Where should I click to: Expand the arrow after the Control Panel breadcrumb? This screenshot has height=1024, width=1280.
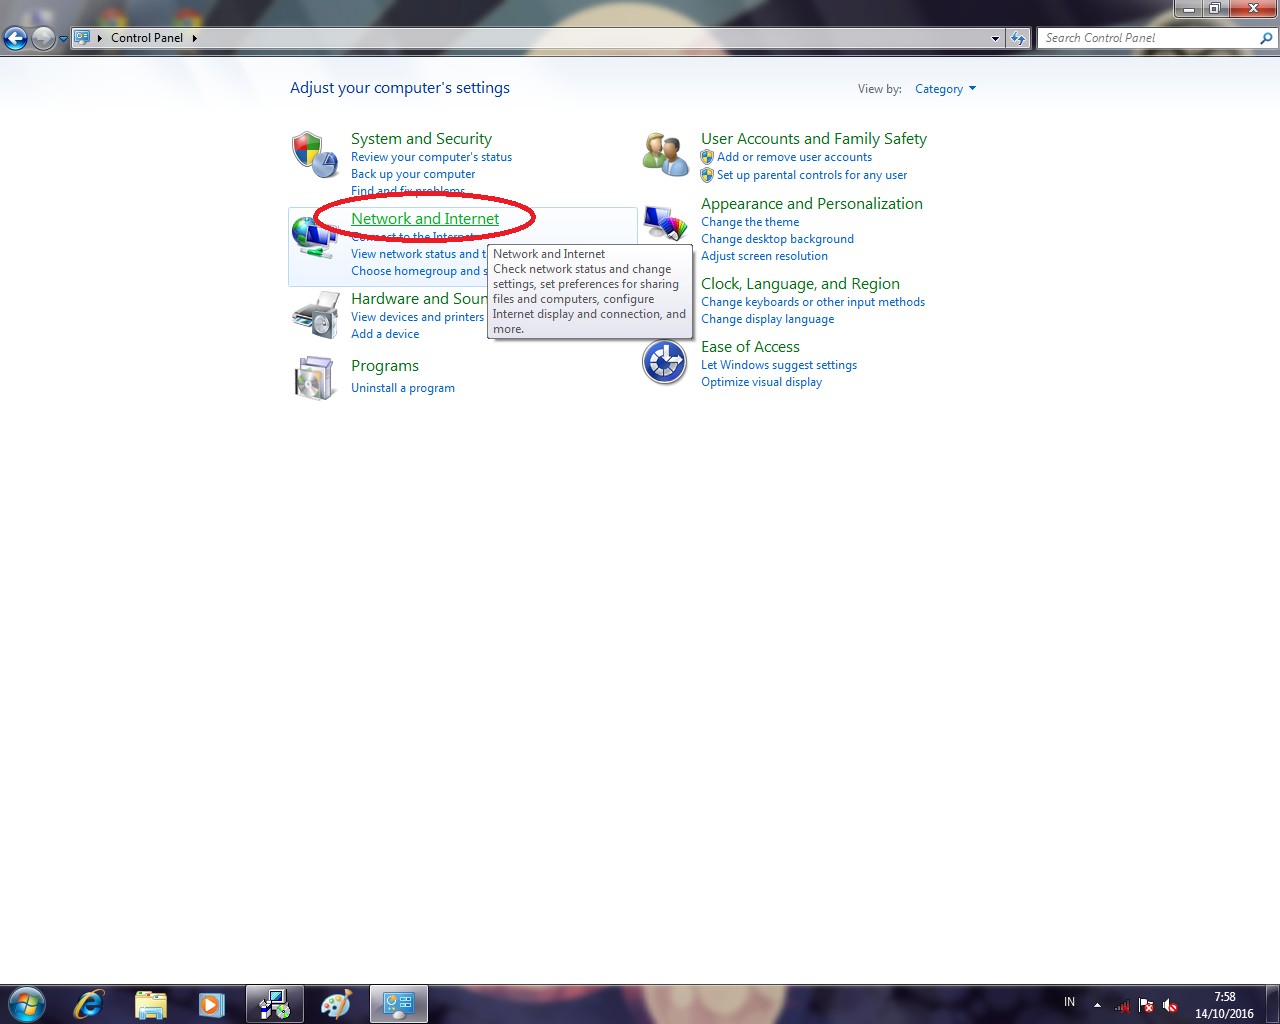coord(195,38)
